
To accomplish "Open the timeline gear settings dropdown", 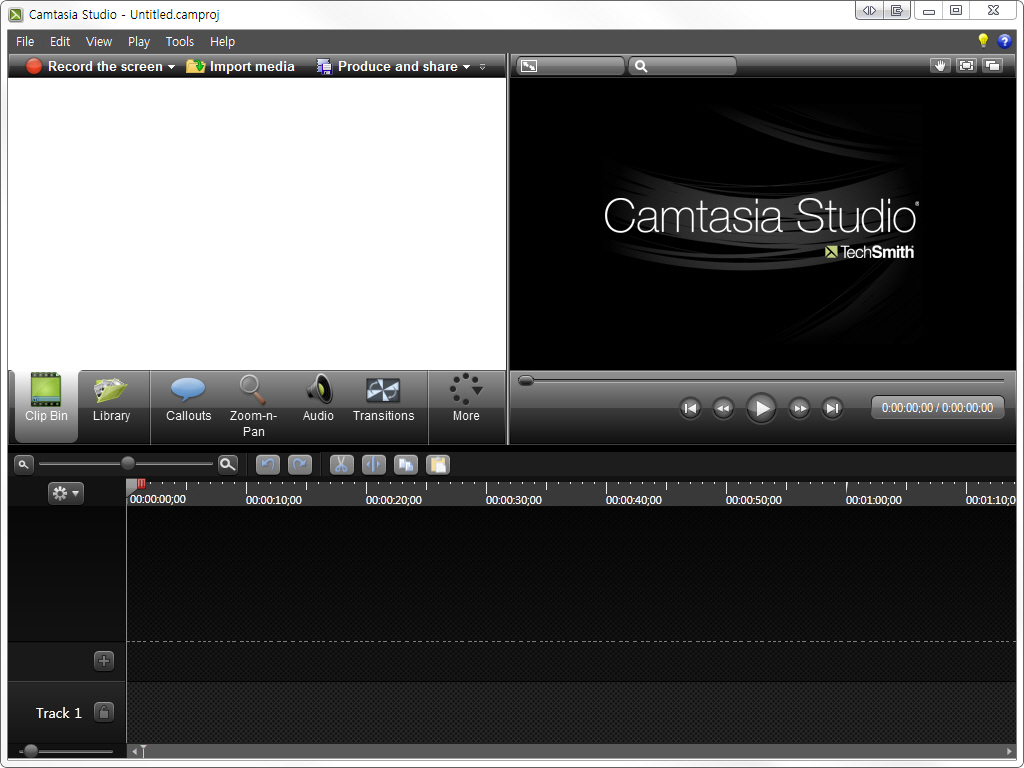I will (65, 493).
